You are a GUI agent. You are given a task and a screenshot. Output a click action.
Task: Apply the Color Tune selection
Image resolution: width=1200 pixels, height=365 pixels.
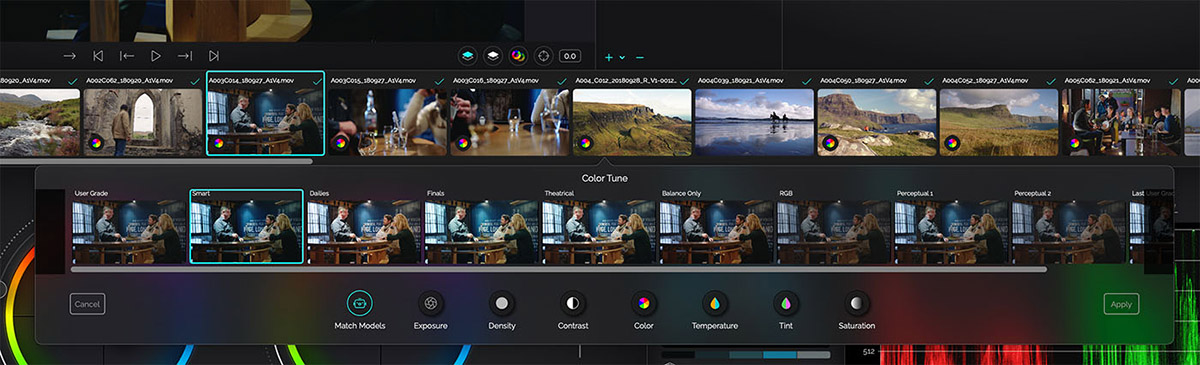tap(1121, 304)
